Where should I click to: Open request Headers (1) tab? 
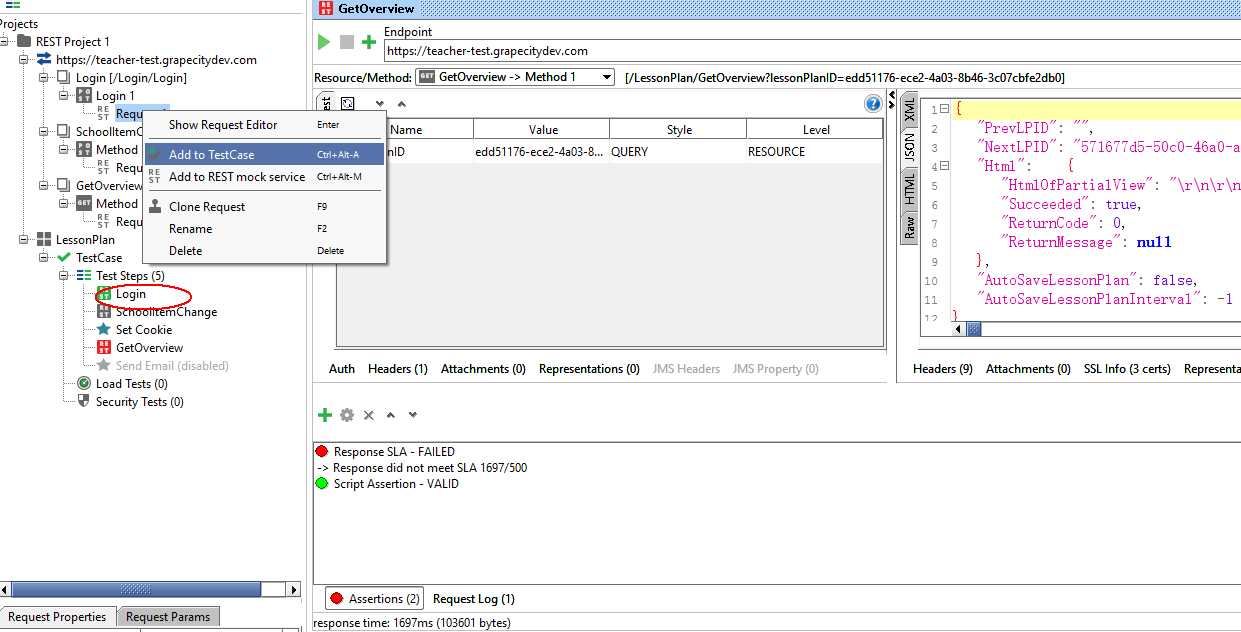coord(398,369)
